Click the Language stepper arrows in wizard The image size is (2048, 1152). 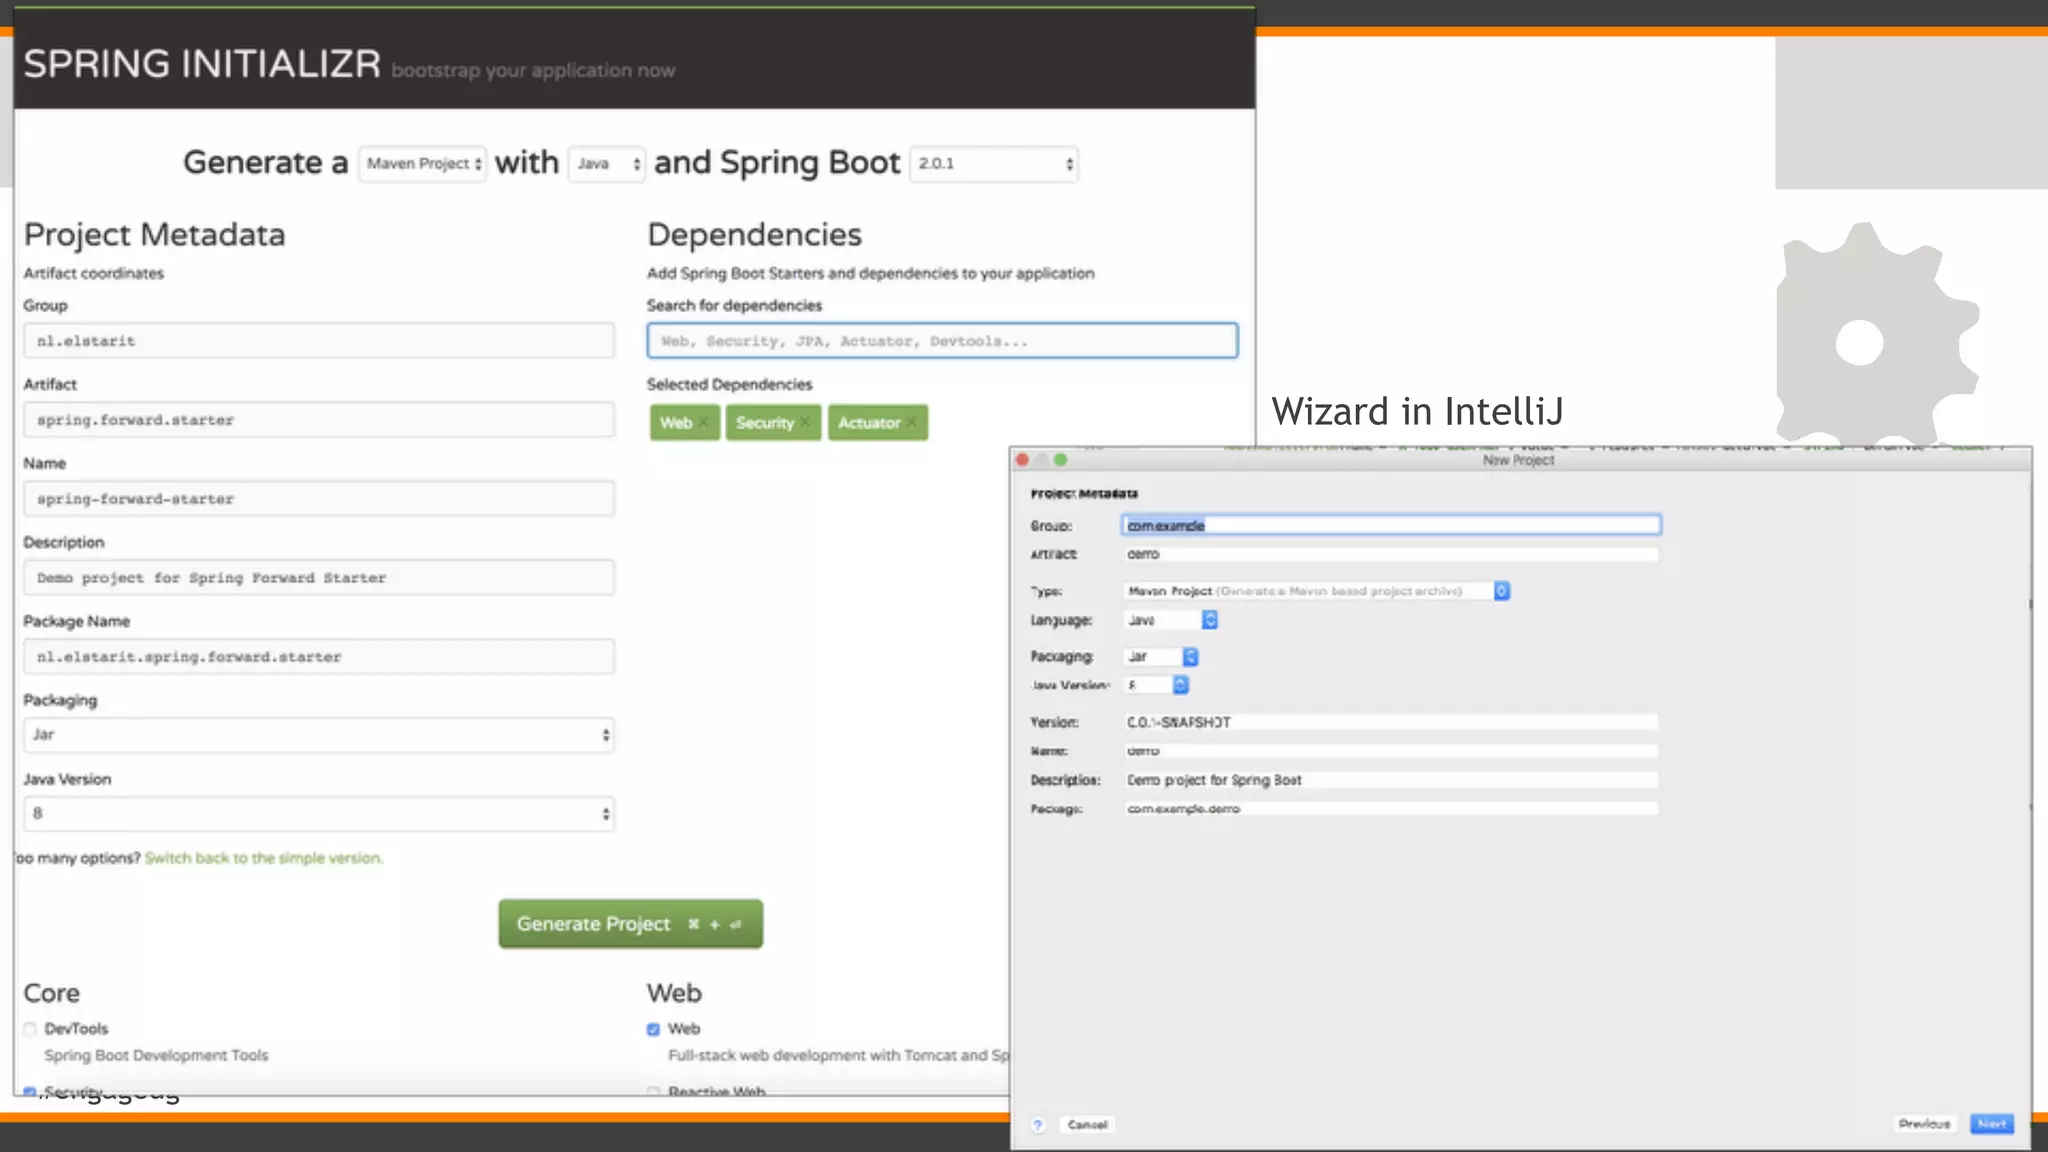pos(1210,620)
